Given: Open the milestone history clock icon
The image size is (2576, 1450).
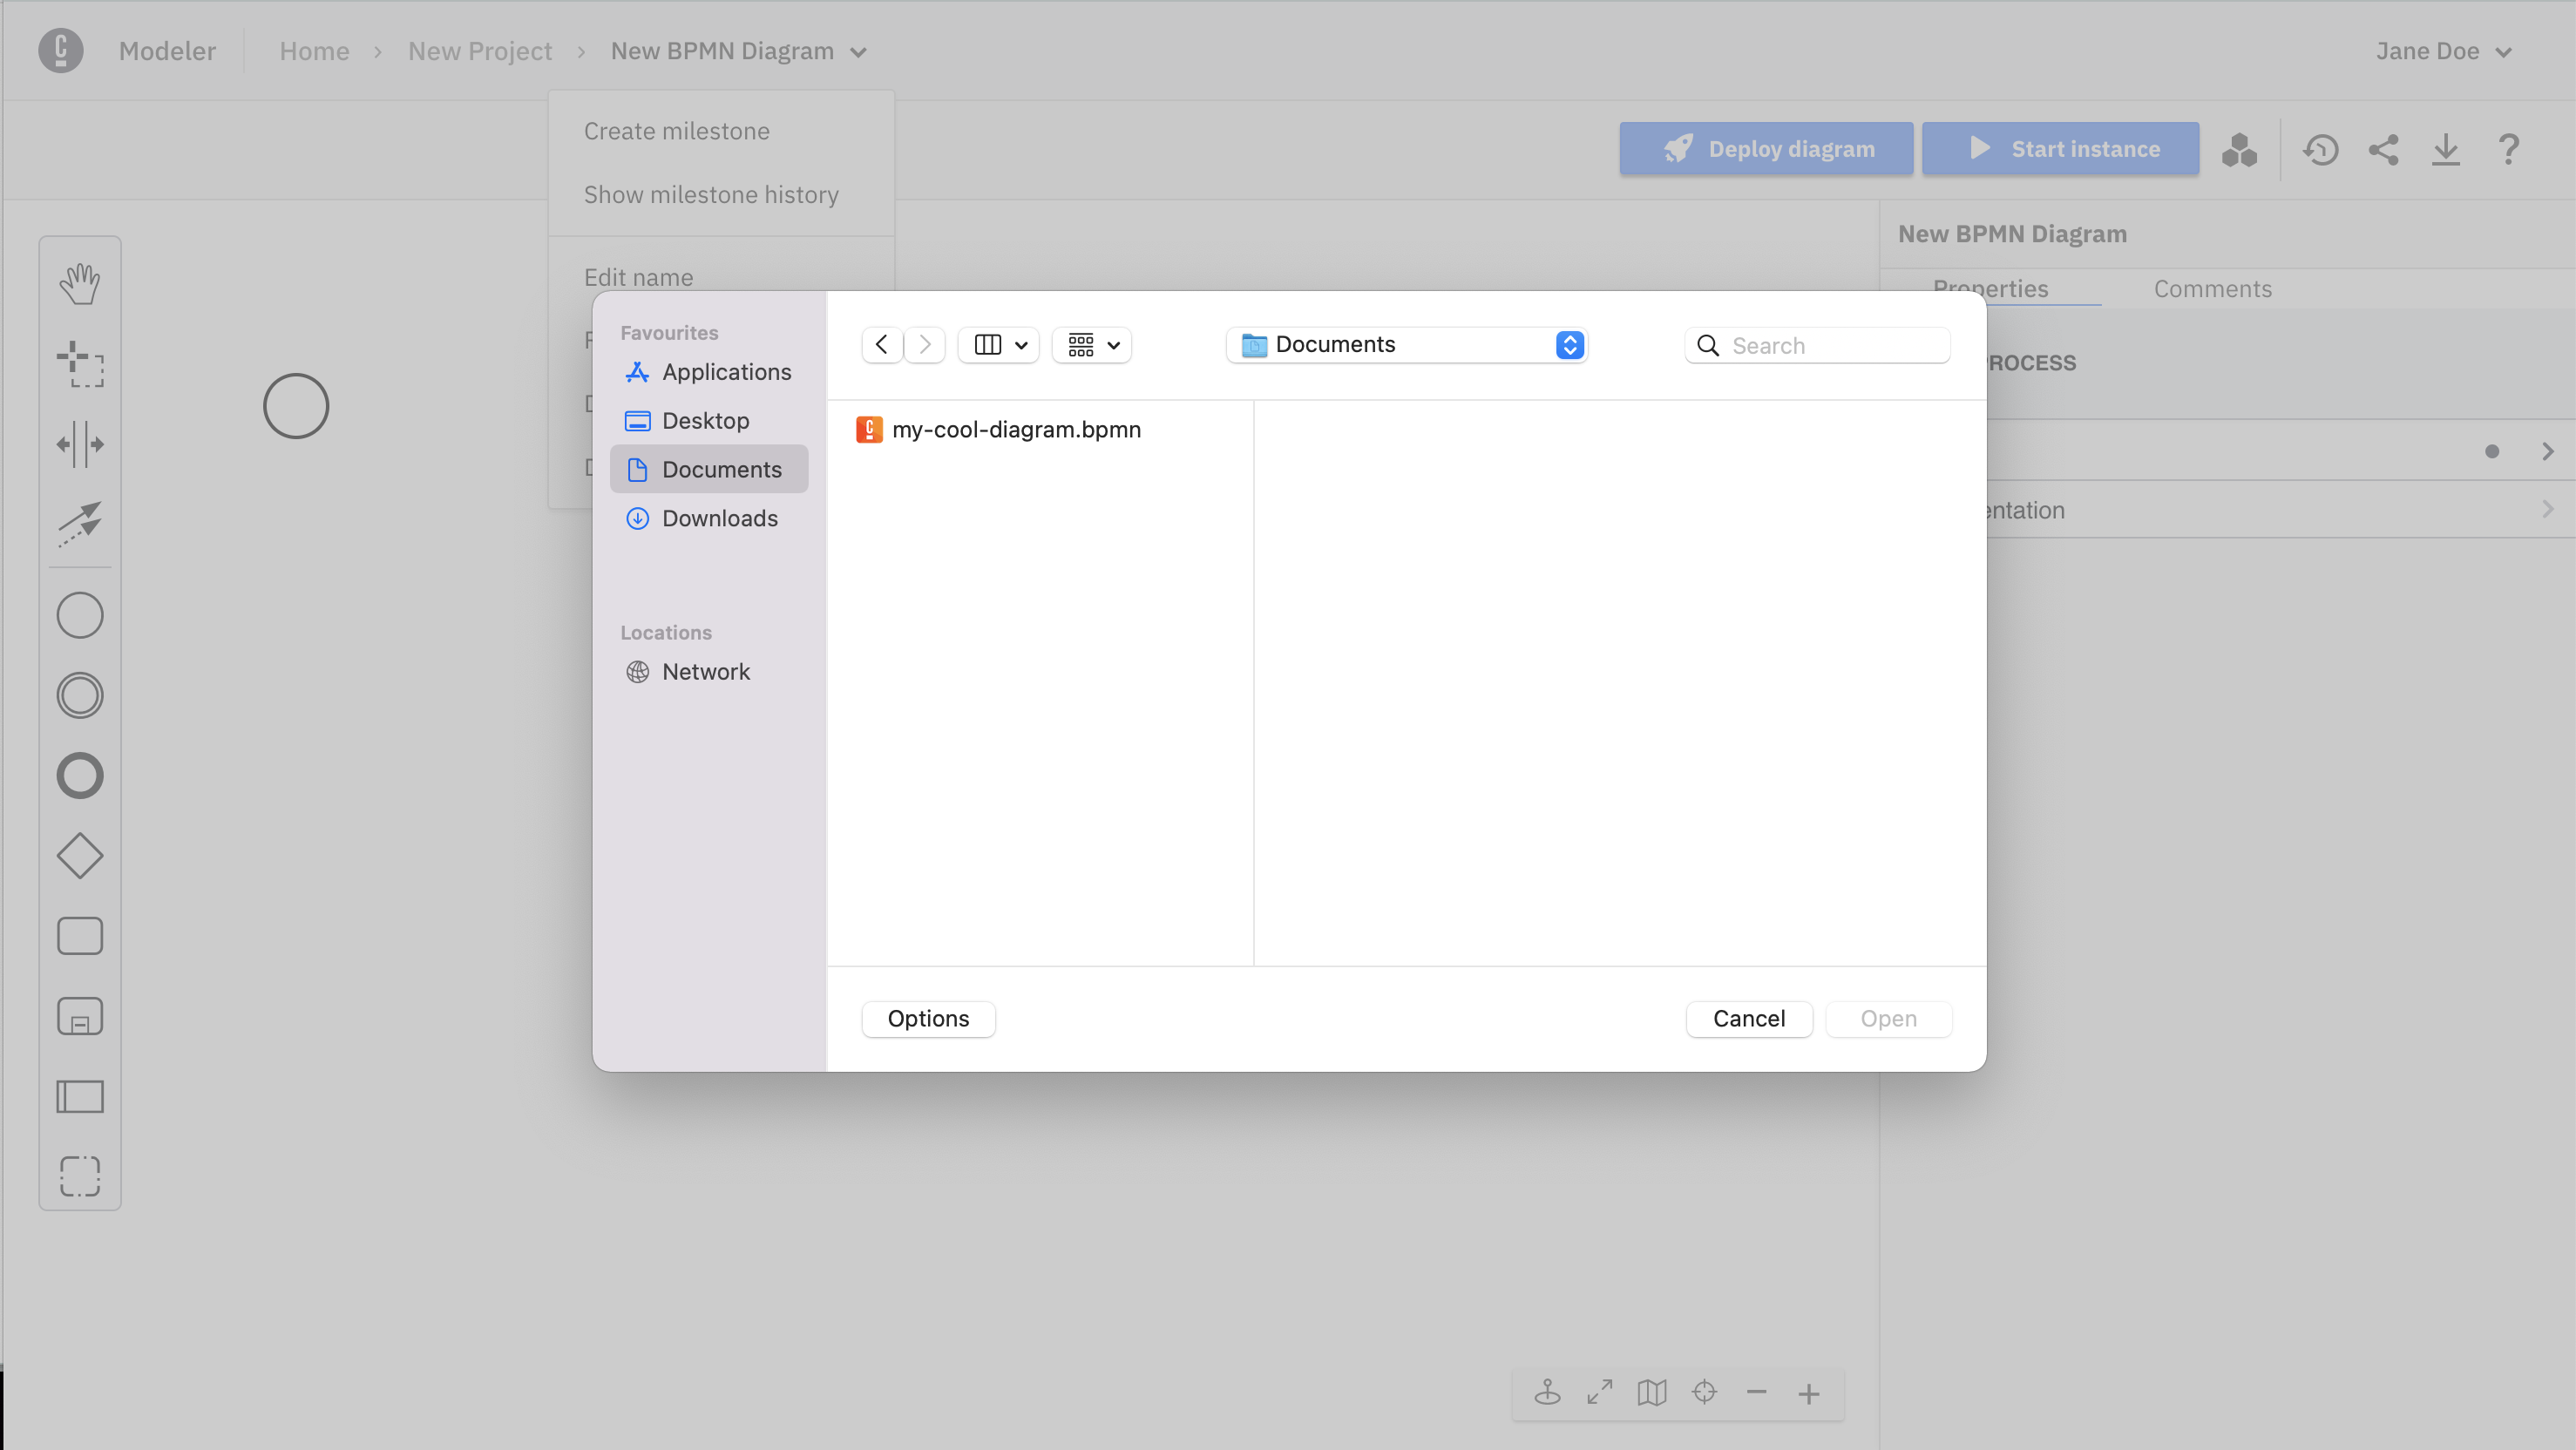Looking at the screenshot, I should tap(2320, 150).
